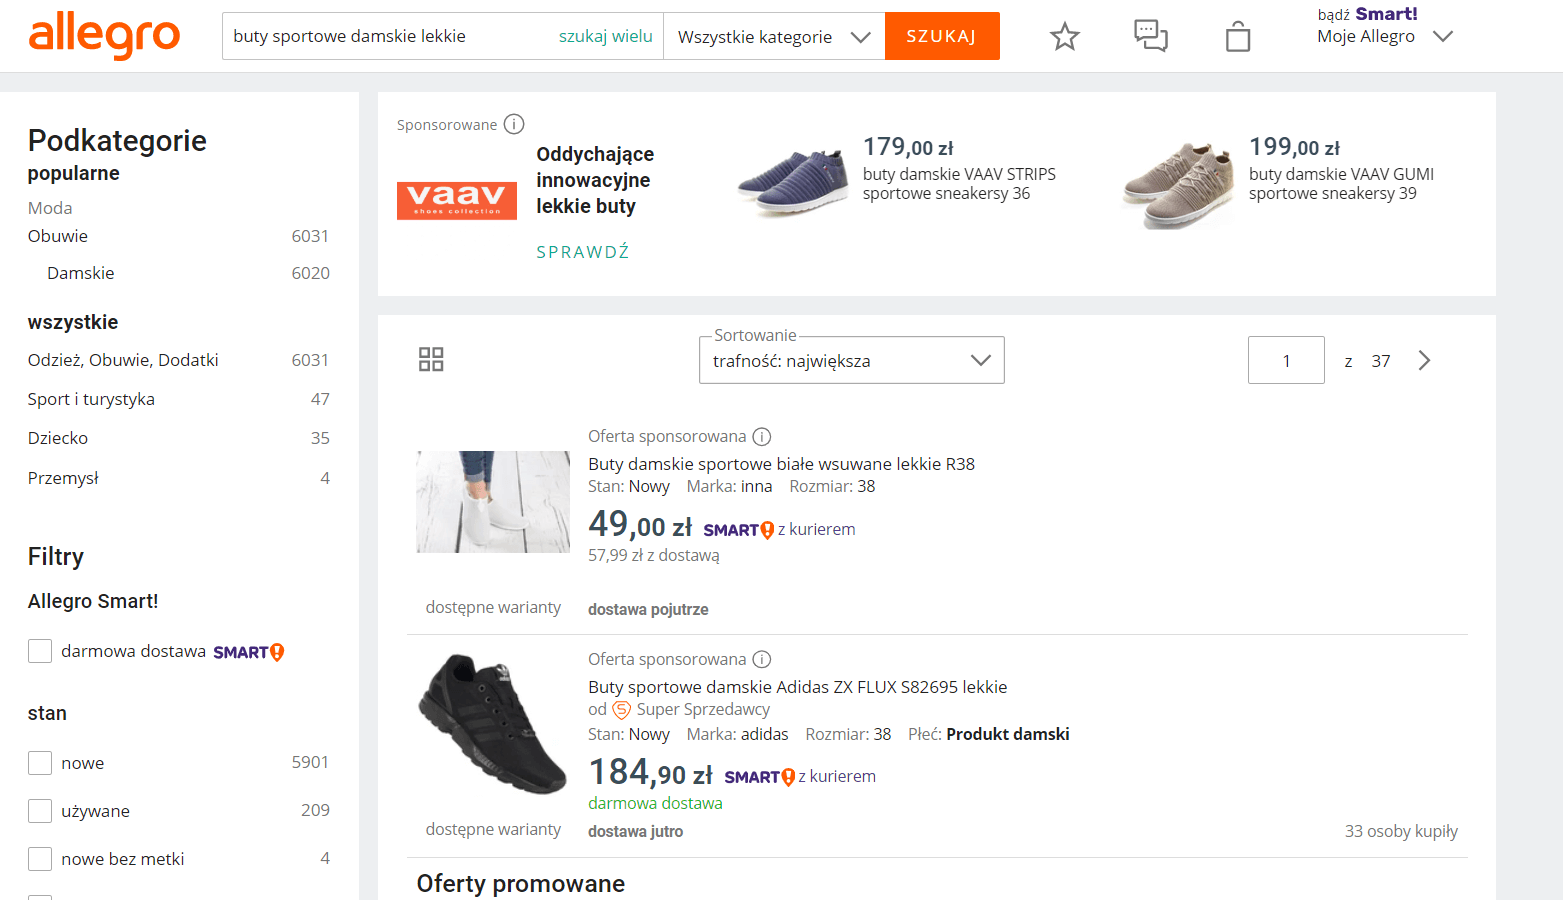
Task: Check the używane condition filter
Action: tap(40, 810)
